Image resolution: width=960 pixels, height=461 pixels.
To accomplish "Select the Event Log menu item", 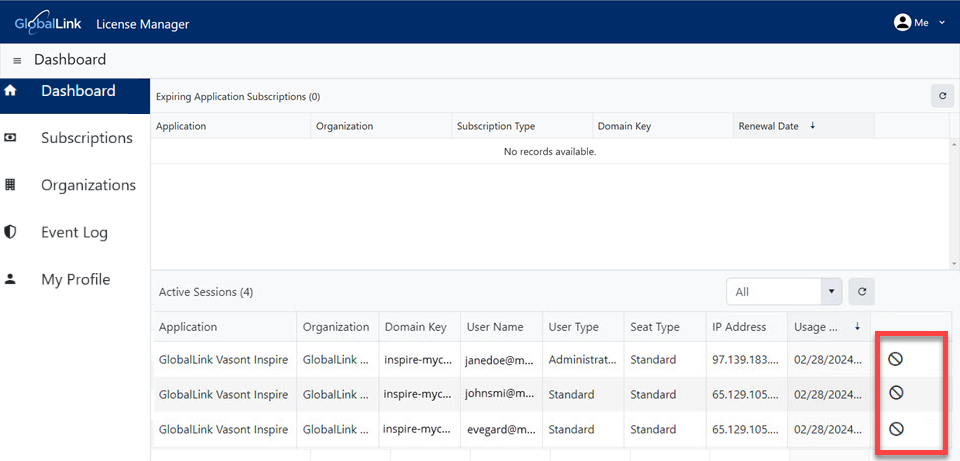I will pyautogui.click(x=75, y=233).
